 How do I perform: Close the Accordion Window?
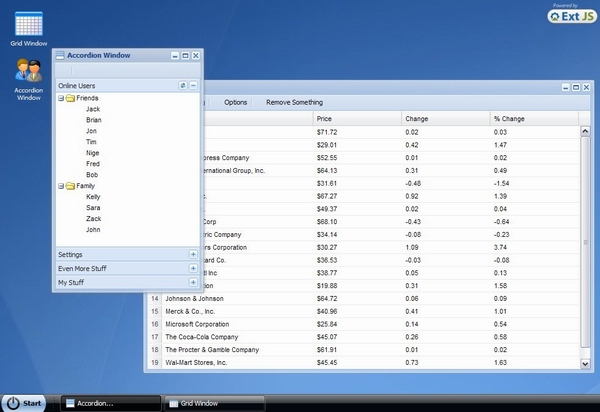click(196, 56)
